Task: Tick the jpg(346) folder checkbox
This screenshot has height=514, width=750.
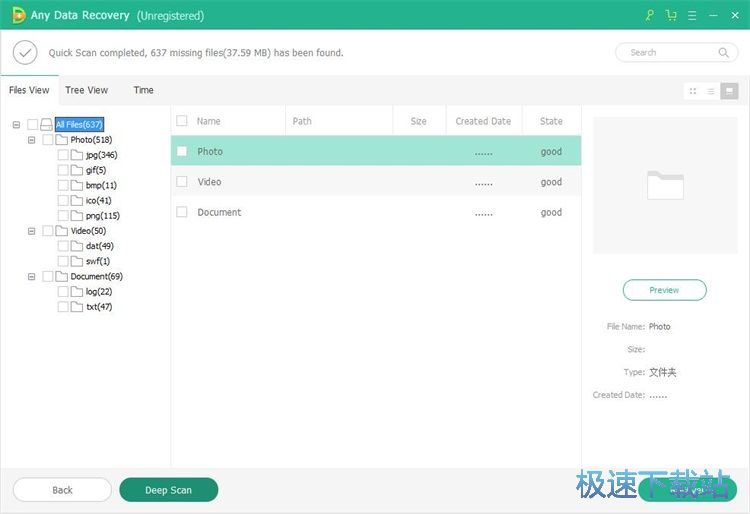Action: 63,155
